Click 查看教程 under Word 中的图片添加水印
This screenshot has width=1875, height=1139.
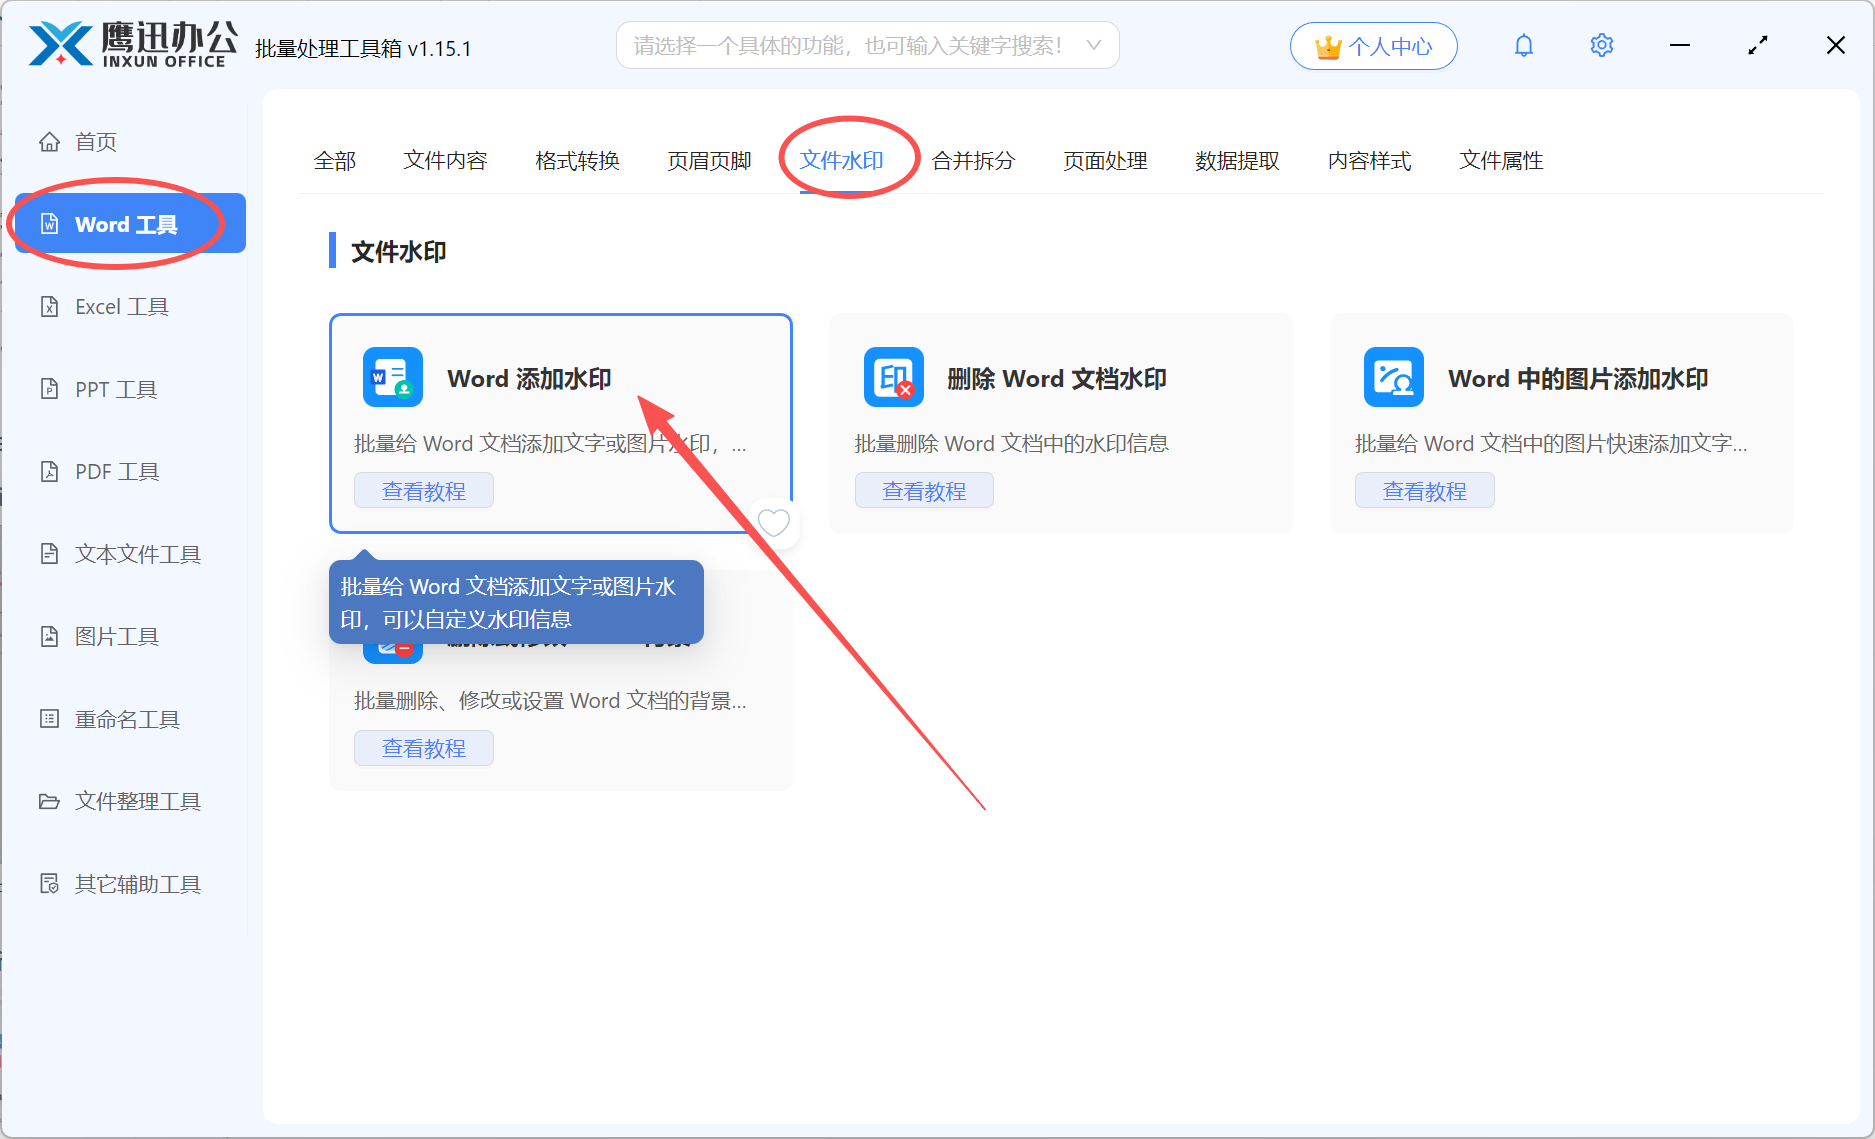pos(1424,491)
